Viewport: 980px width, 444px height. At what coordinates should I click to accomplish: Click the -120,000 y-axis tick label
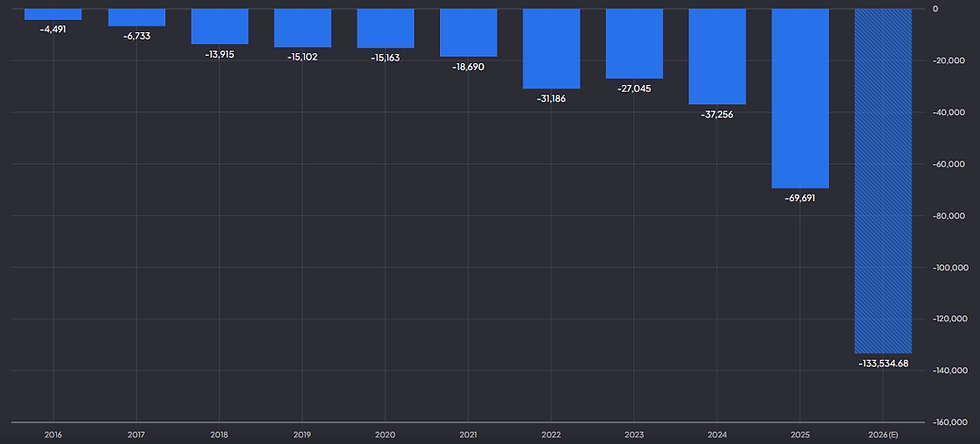[x=951, y=319]
